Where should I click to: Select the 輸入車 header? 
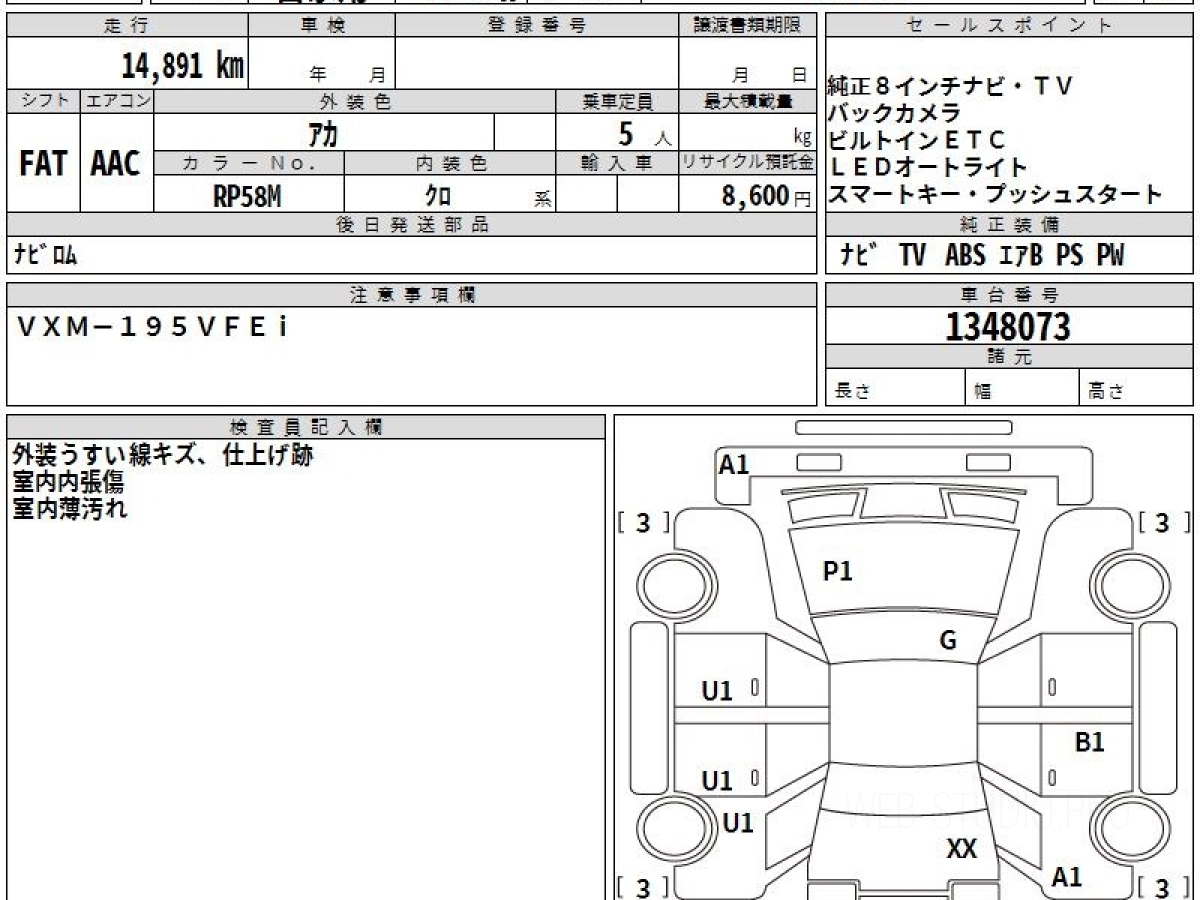pos(617,163)
